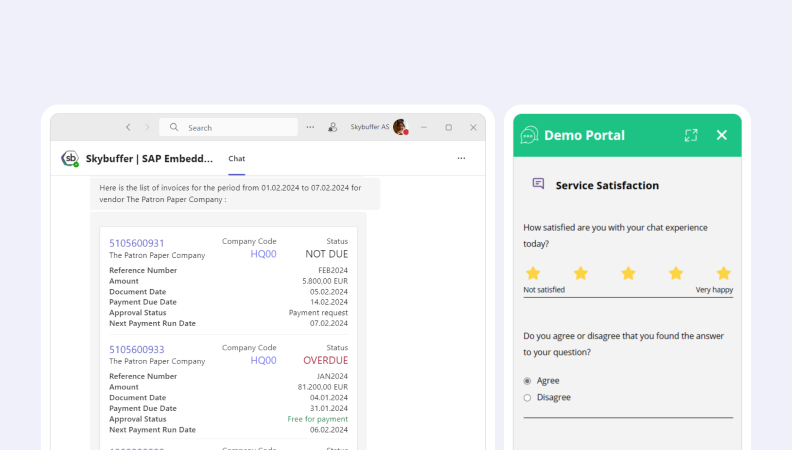
Task: Click the Skybuffer AS account name
Action: [x=370, y=127]
